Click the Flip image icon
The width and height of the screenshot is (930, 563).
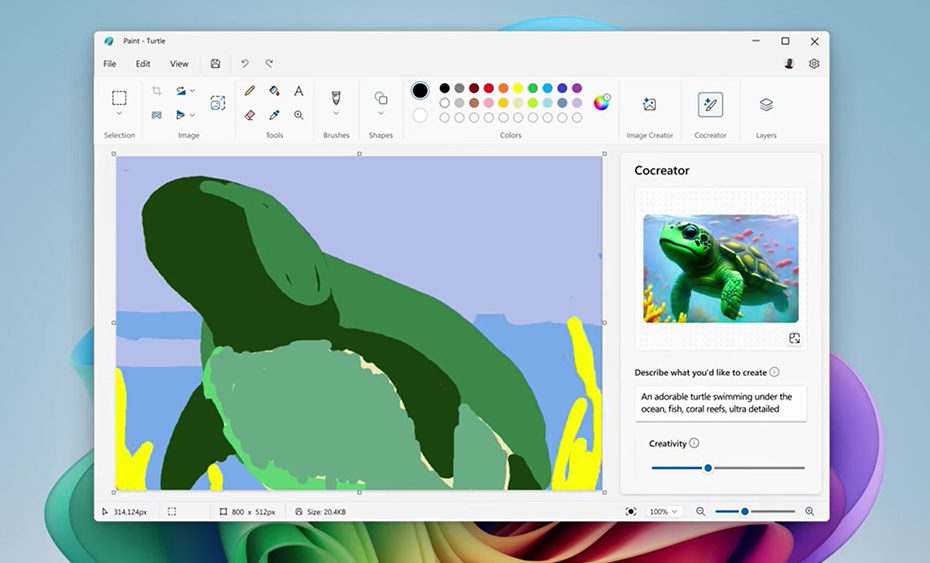coord(180,115)
